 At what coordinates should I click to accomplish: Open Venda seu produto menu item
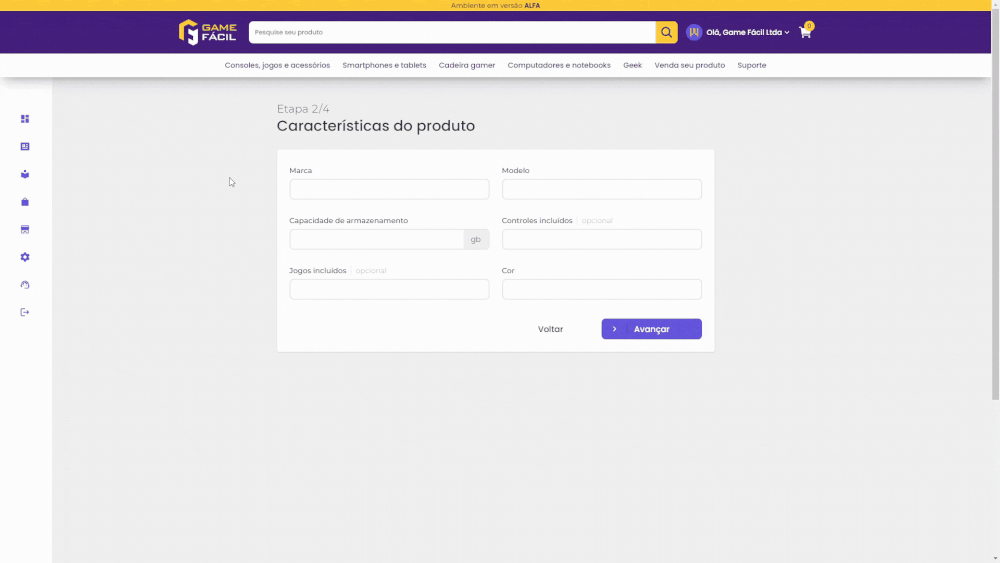[x=689, y=65]
